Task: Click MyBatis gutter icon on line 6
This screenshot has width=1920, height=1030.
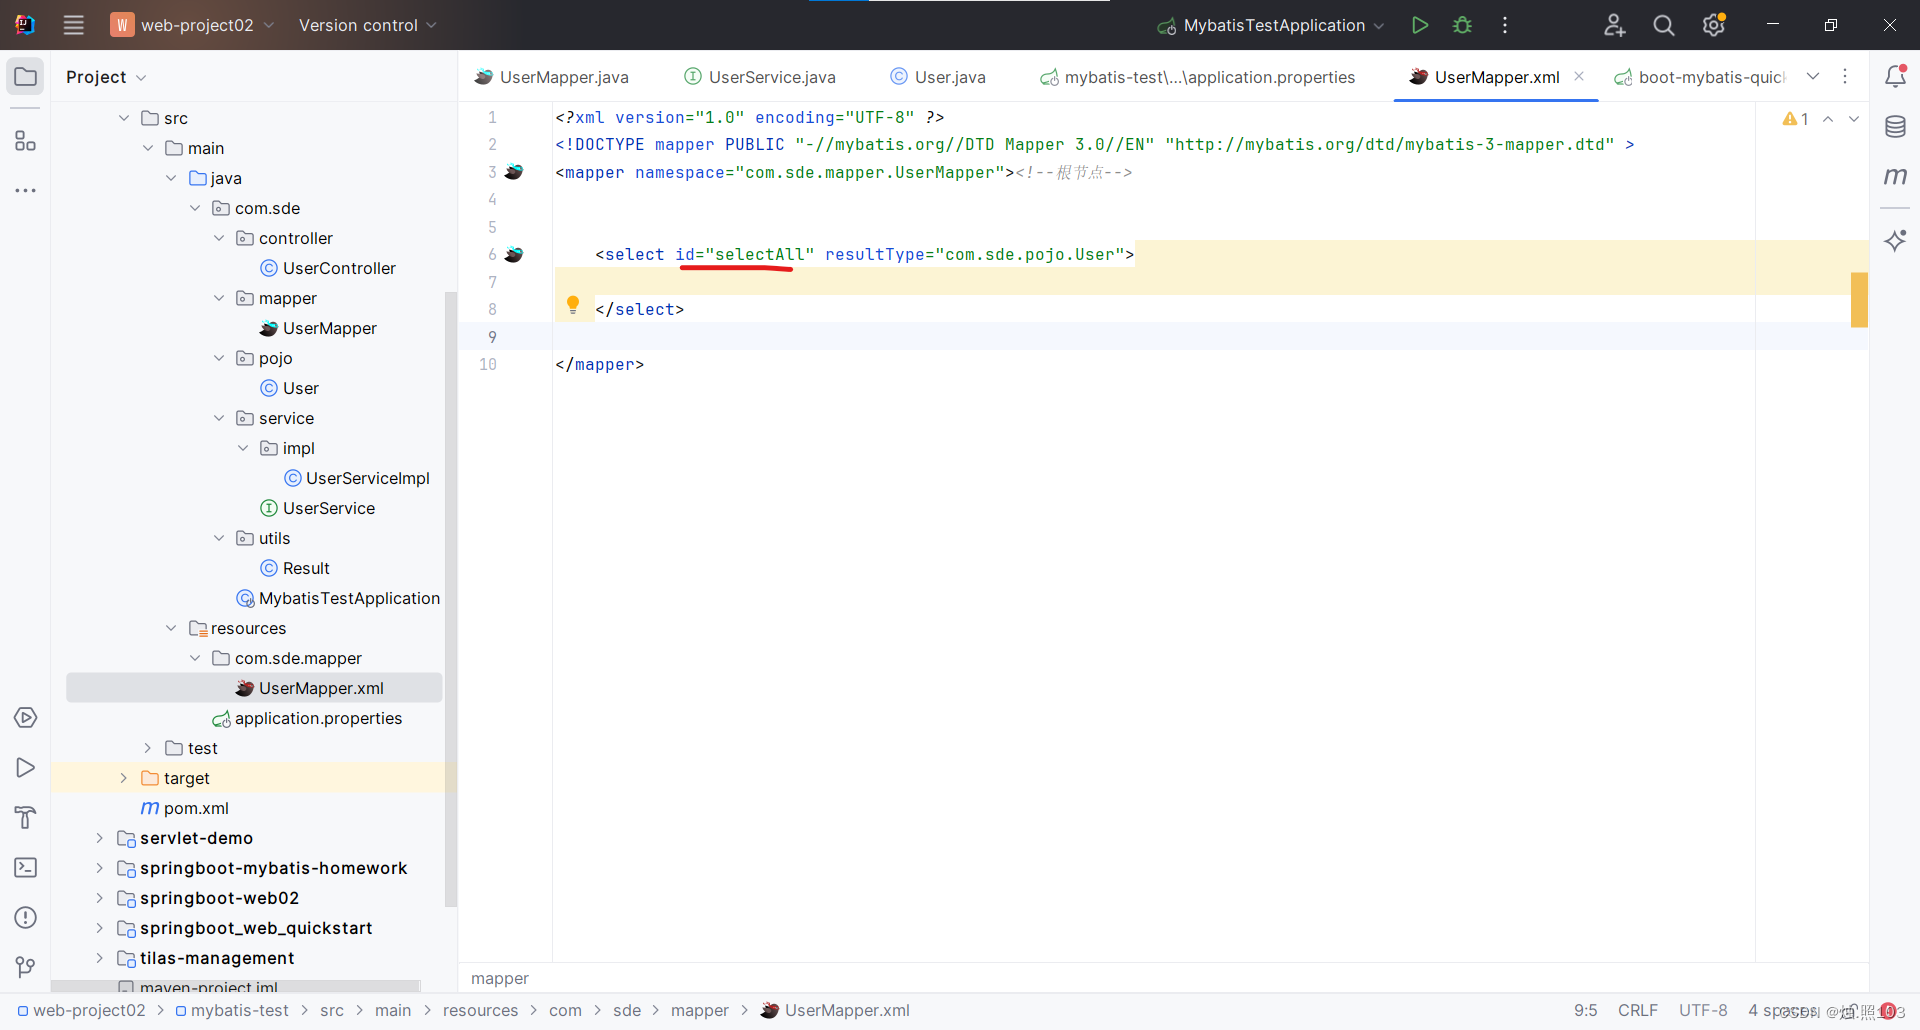Action: tap(514, 254)
